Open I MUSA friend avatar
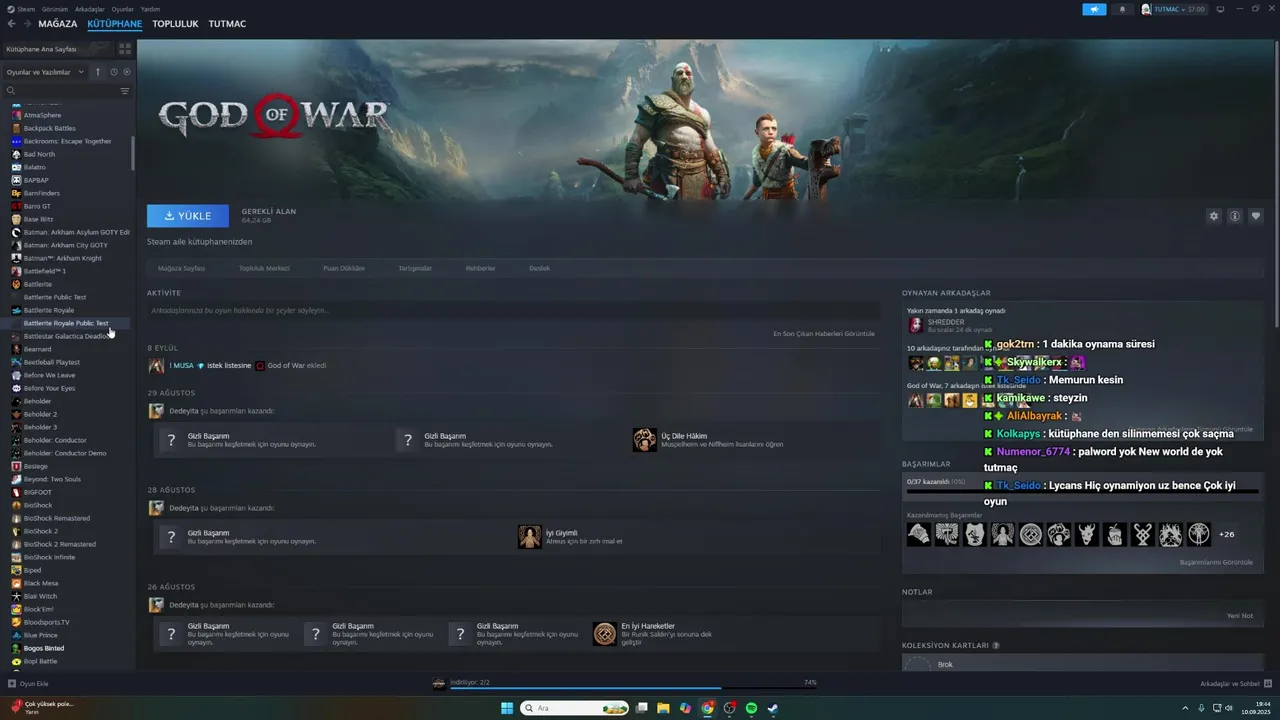This screenshot has width=1280, height=720. [x=156, y=365]
